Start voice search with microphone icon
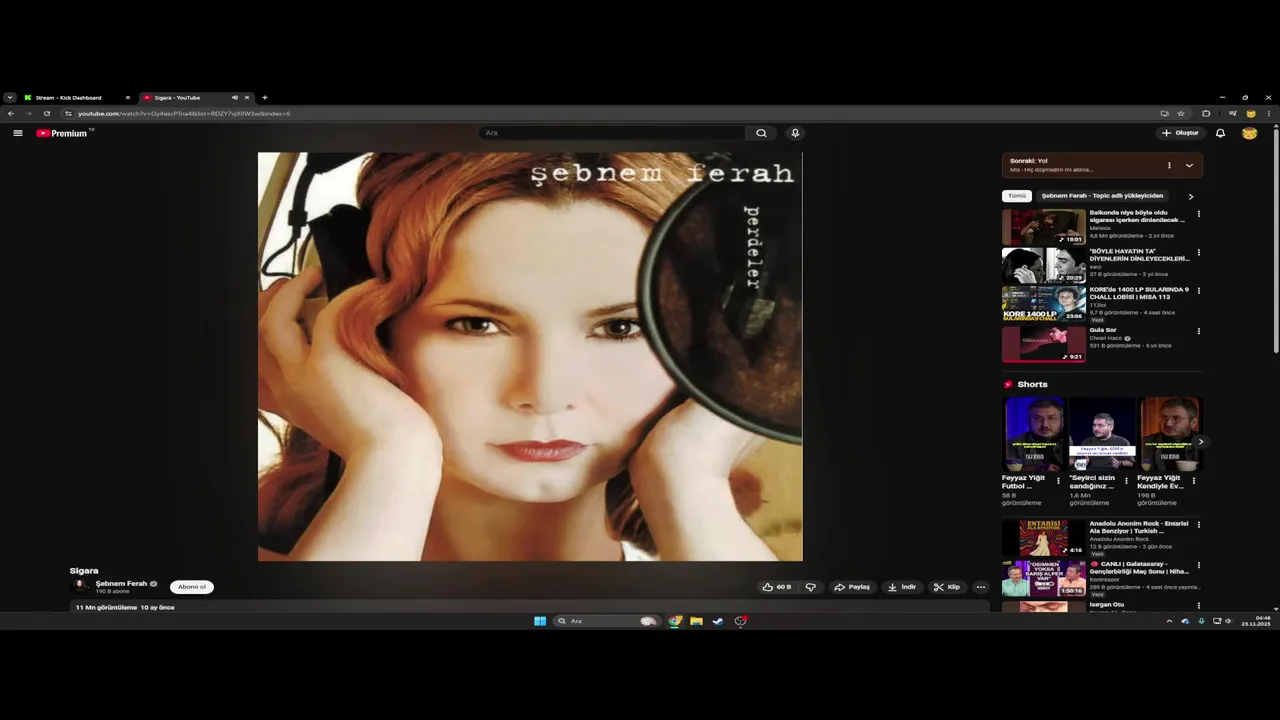 pos(795,133)
